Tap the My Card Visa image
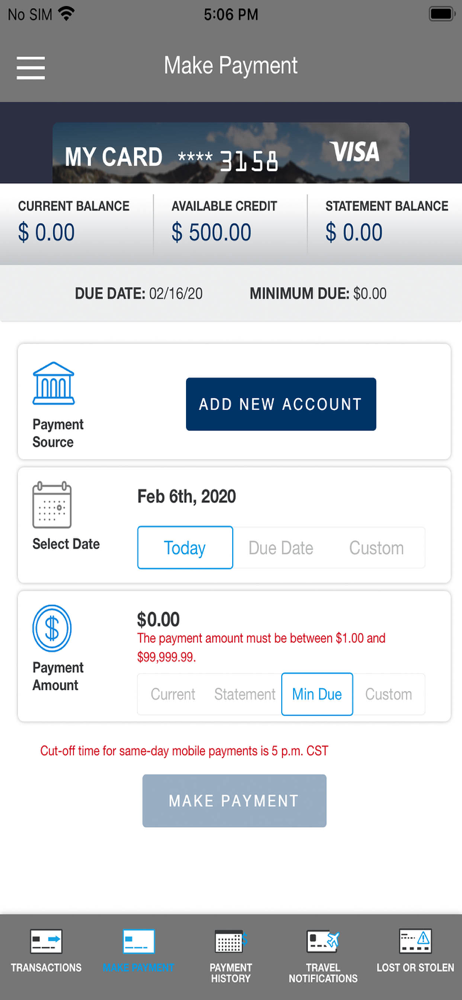Viewport: 462px width, 1000px height. pos(231,153)
